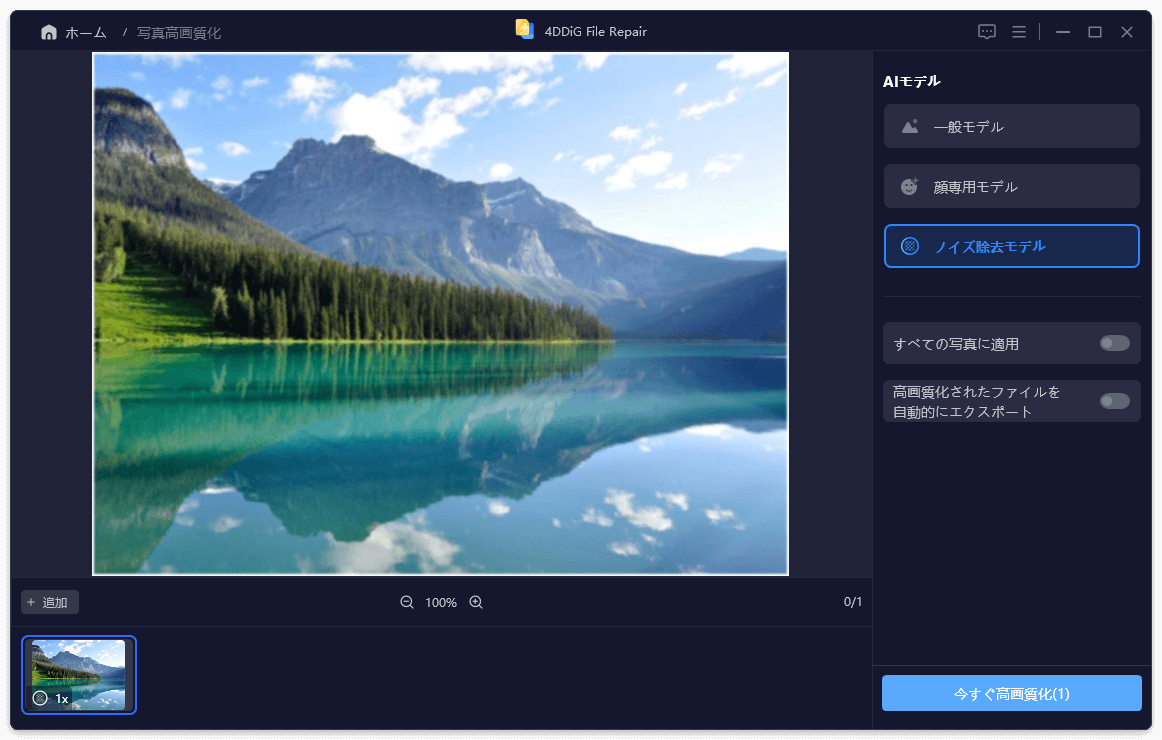
Task: Enable automatic export of enhanced files toggle
Action: [x=1114, y=401]
